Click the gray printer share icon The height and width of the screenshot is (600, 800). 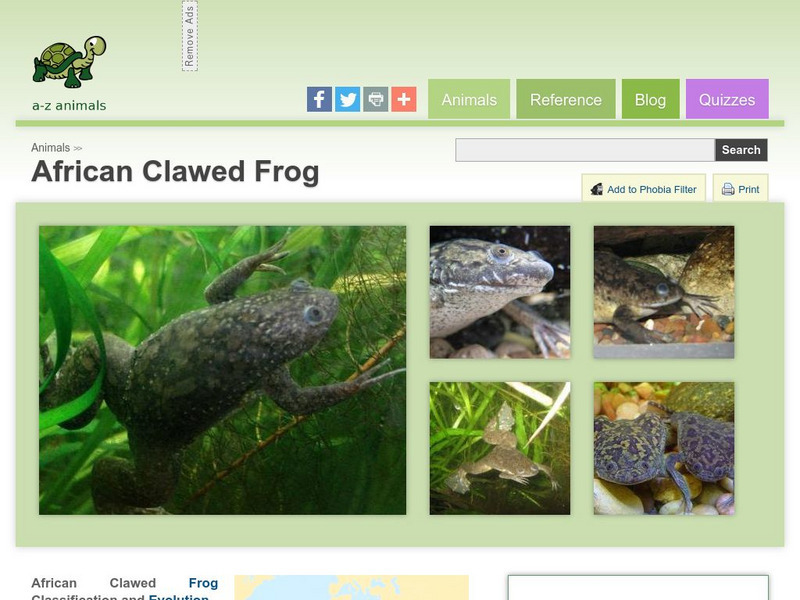[x=376, y=99]
